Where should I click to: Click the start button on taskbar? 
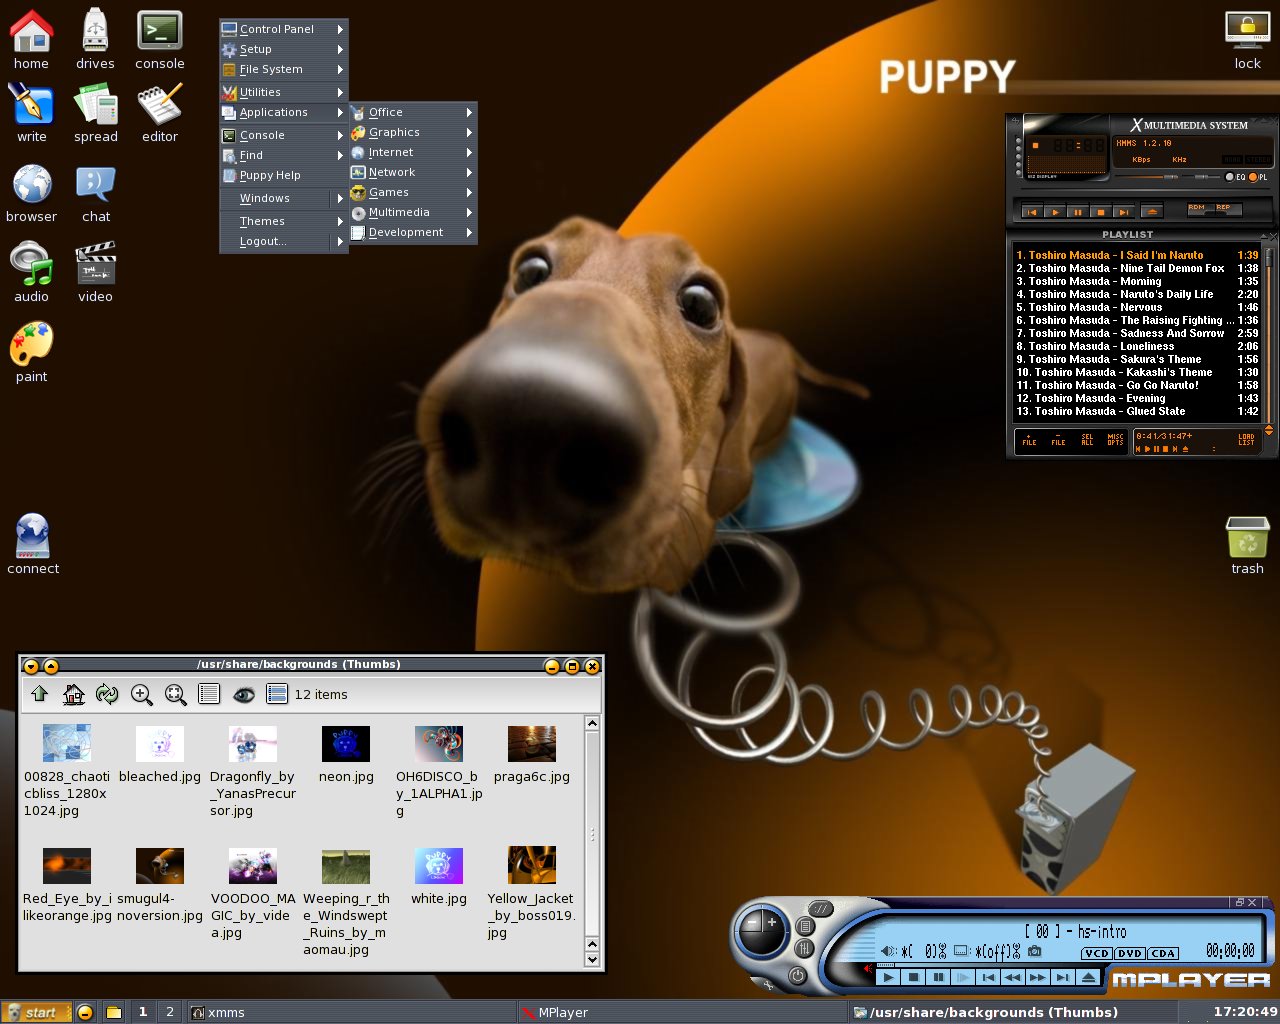(37, 1012)
